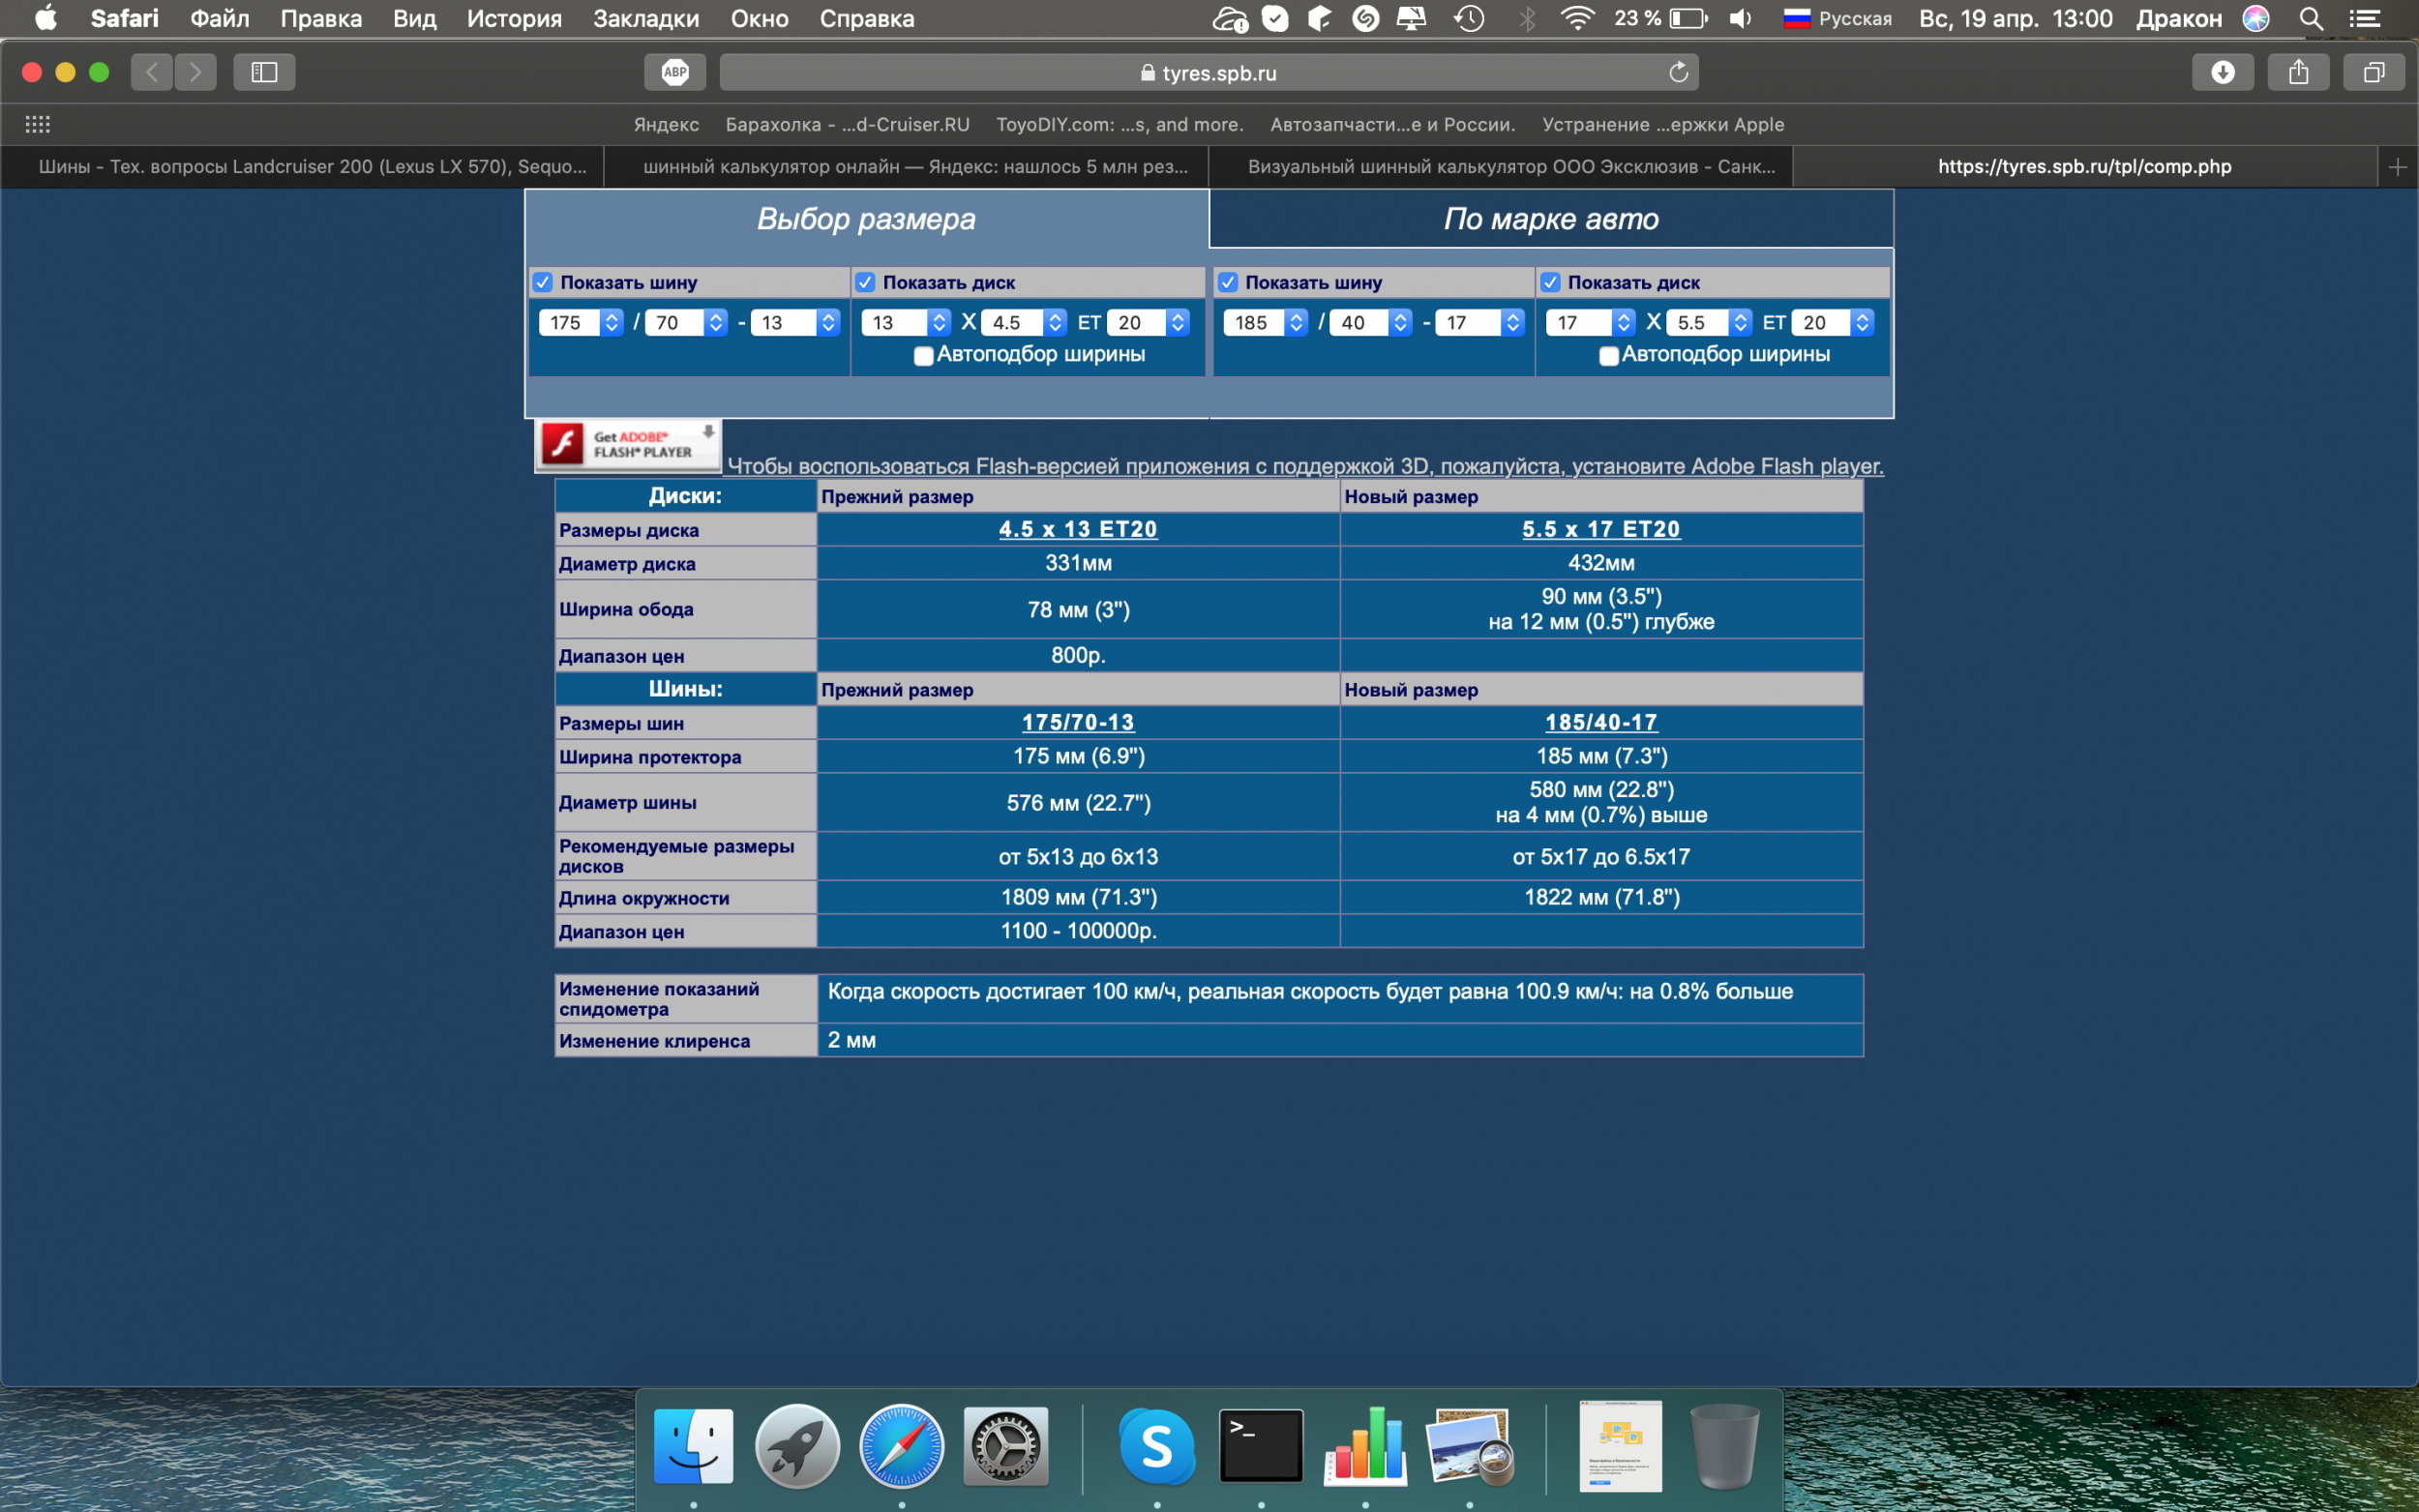Open rim width 5.5 dropdown

[1708, 322]
